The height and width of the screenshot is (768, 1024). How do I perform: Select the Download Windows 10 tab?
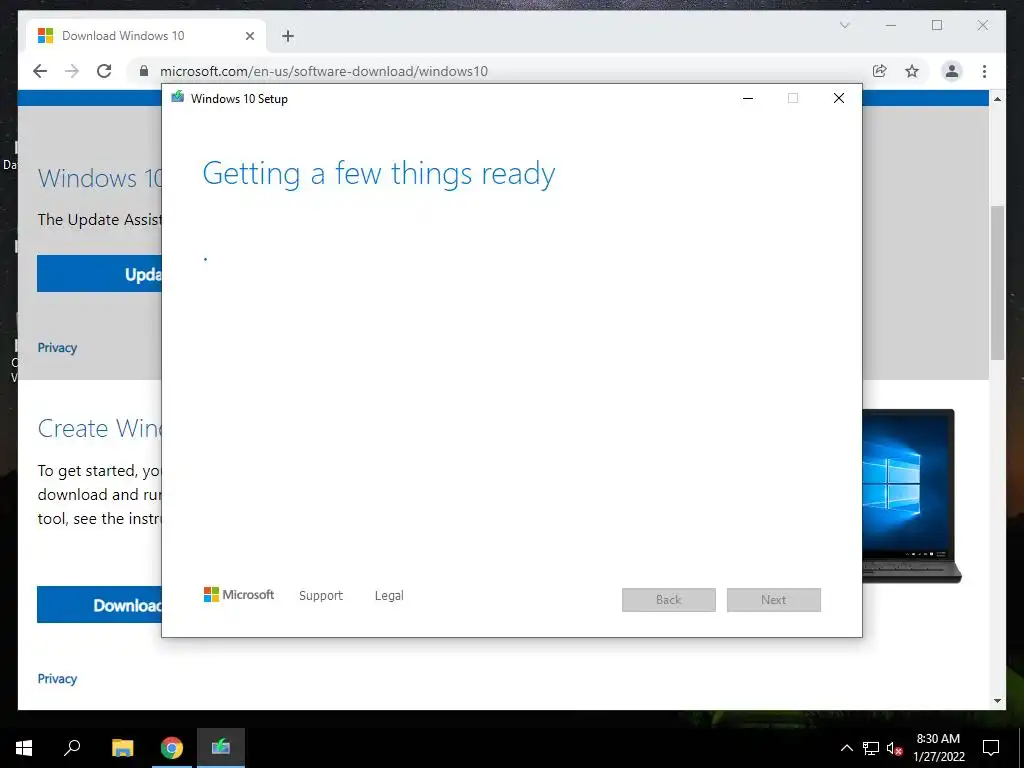coord(146,36)
